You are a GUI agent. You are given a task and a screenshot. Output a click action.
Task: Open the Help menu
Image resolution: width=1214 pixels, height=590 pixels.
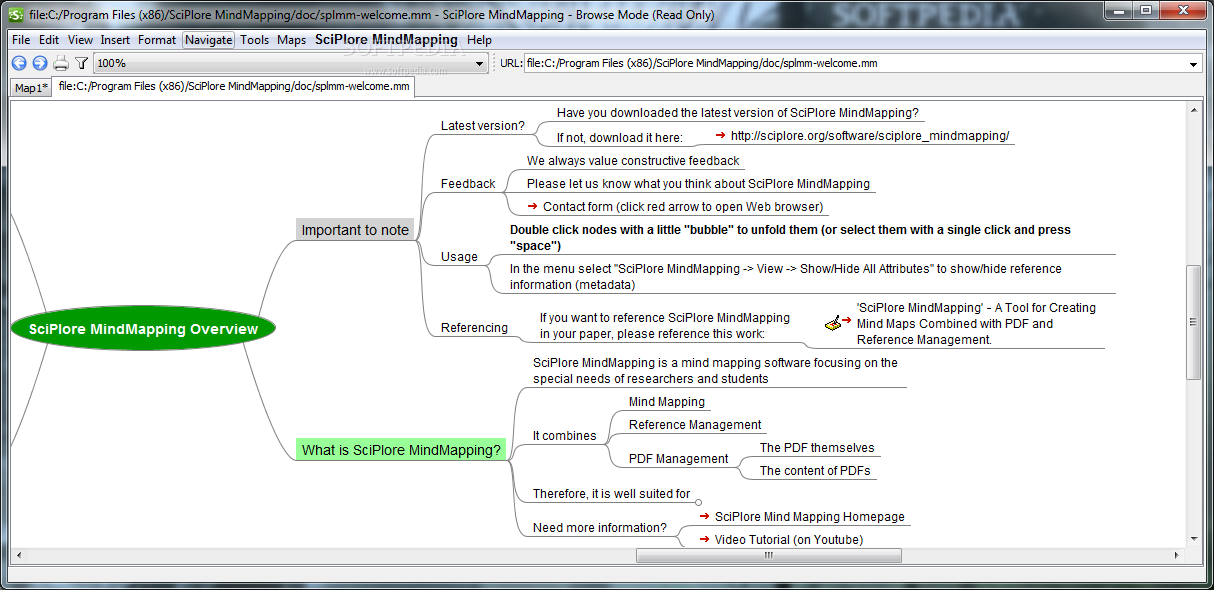click(x=480, y=40)
